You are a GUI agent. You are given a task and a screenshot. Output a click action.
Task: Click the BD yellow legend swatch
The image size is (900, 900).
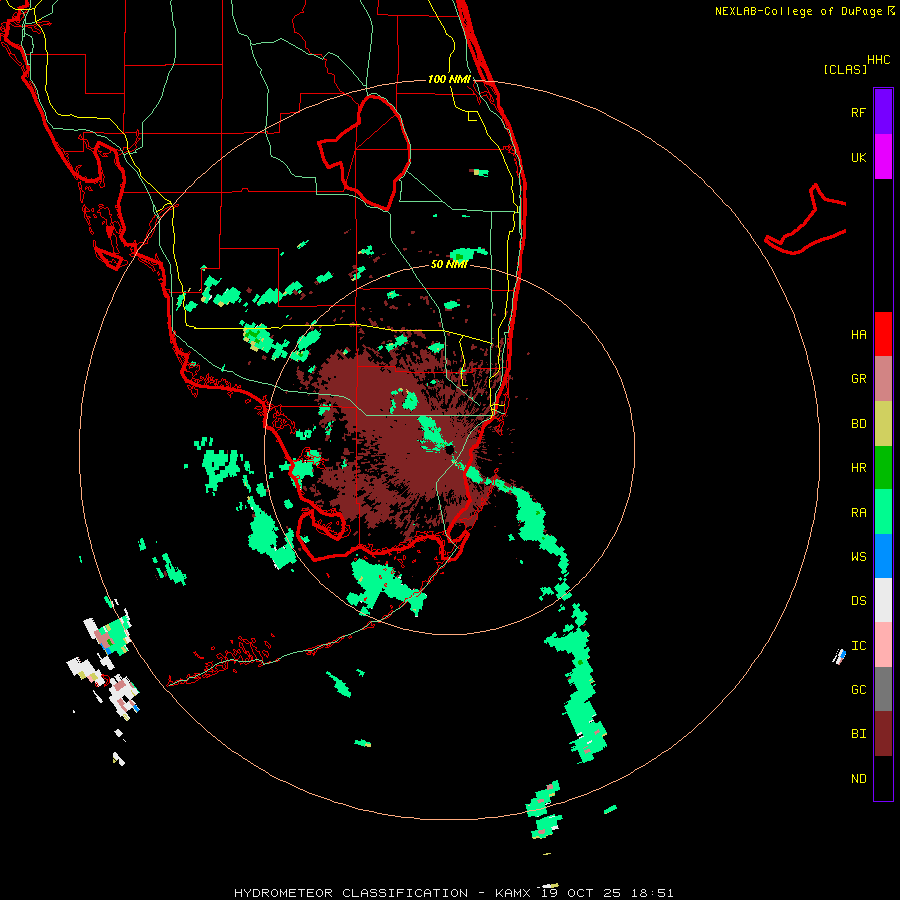coord(883,423)
